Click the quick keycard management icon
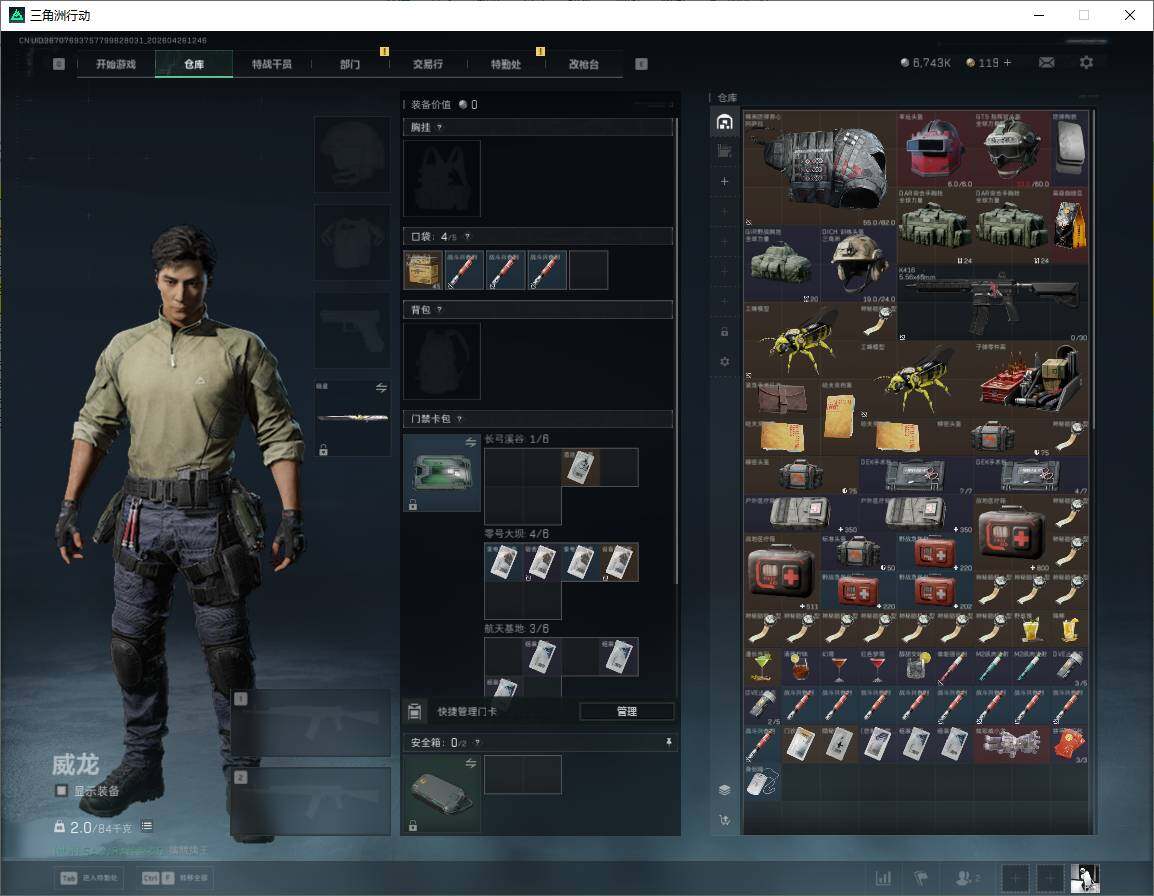 (415, 711)
